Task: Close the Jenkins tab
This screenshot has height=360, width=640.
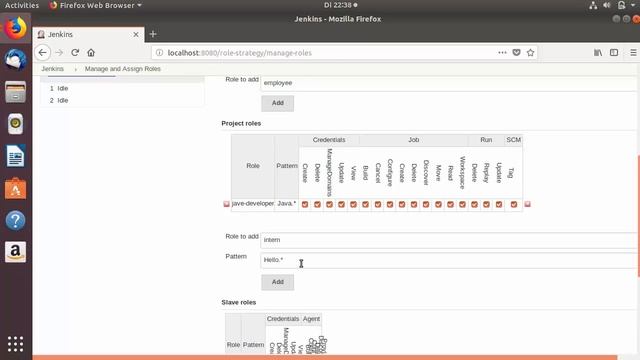Action: click(x=136, y=35)
